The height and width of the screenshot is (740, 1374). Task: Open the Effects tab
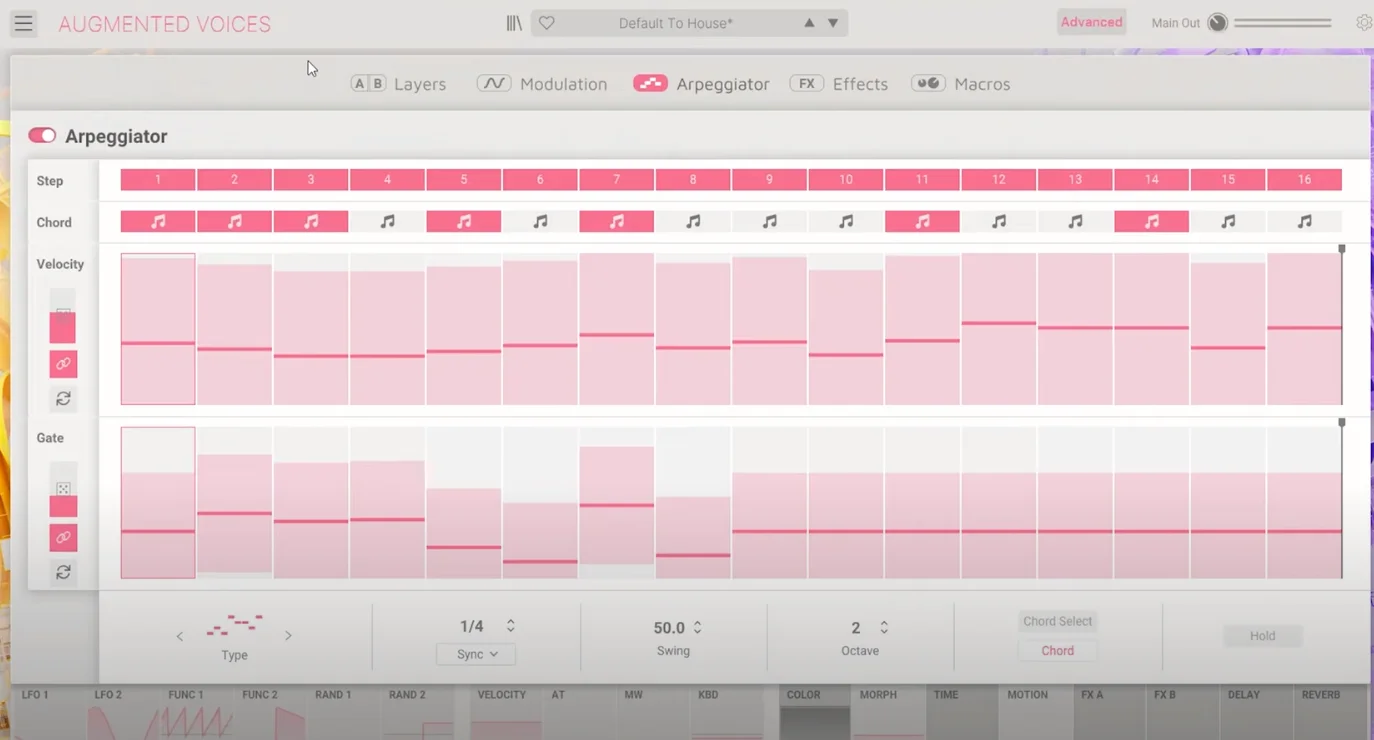point(838,84)
